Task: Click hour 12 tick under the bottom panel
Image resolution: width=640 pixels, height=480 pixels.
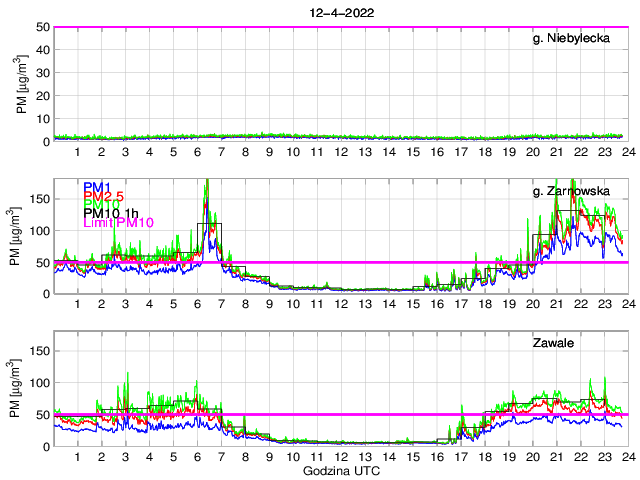Action: [x=340, y=457]
